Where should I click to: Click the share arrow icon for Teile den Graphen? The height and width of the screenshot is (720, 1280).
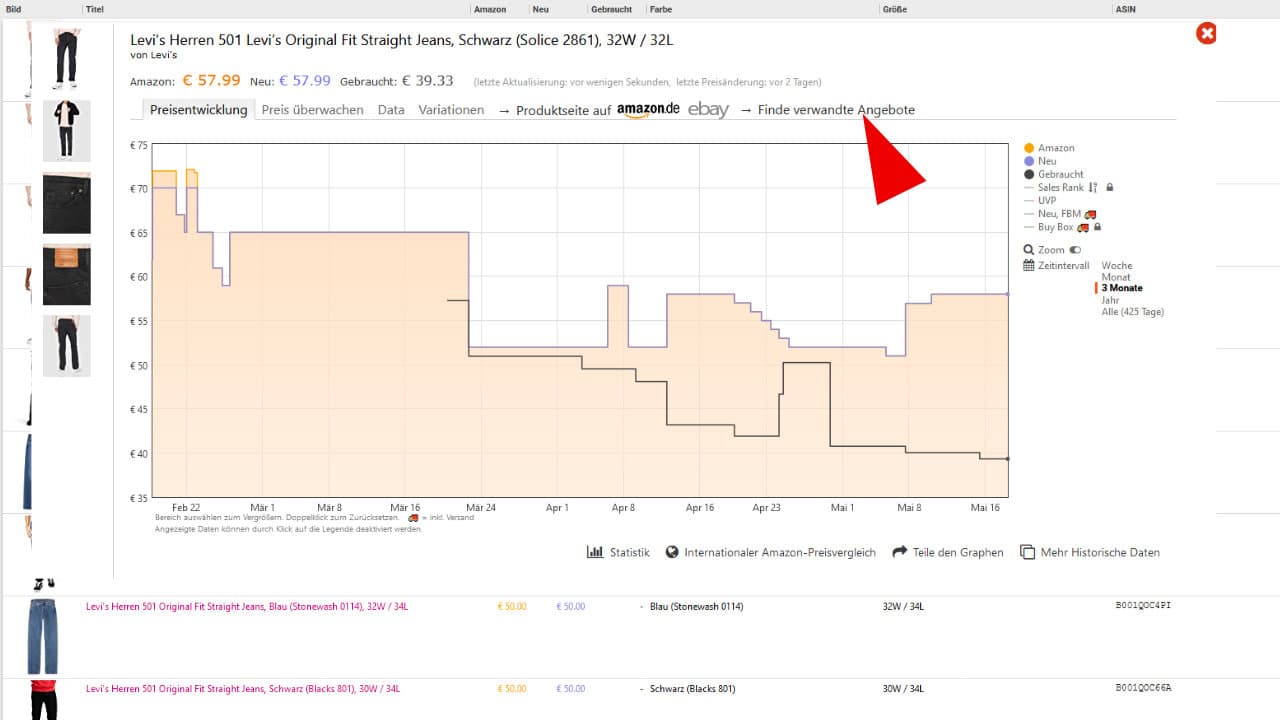[x=899, y=552]
